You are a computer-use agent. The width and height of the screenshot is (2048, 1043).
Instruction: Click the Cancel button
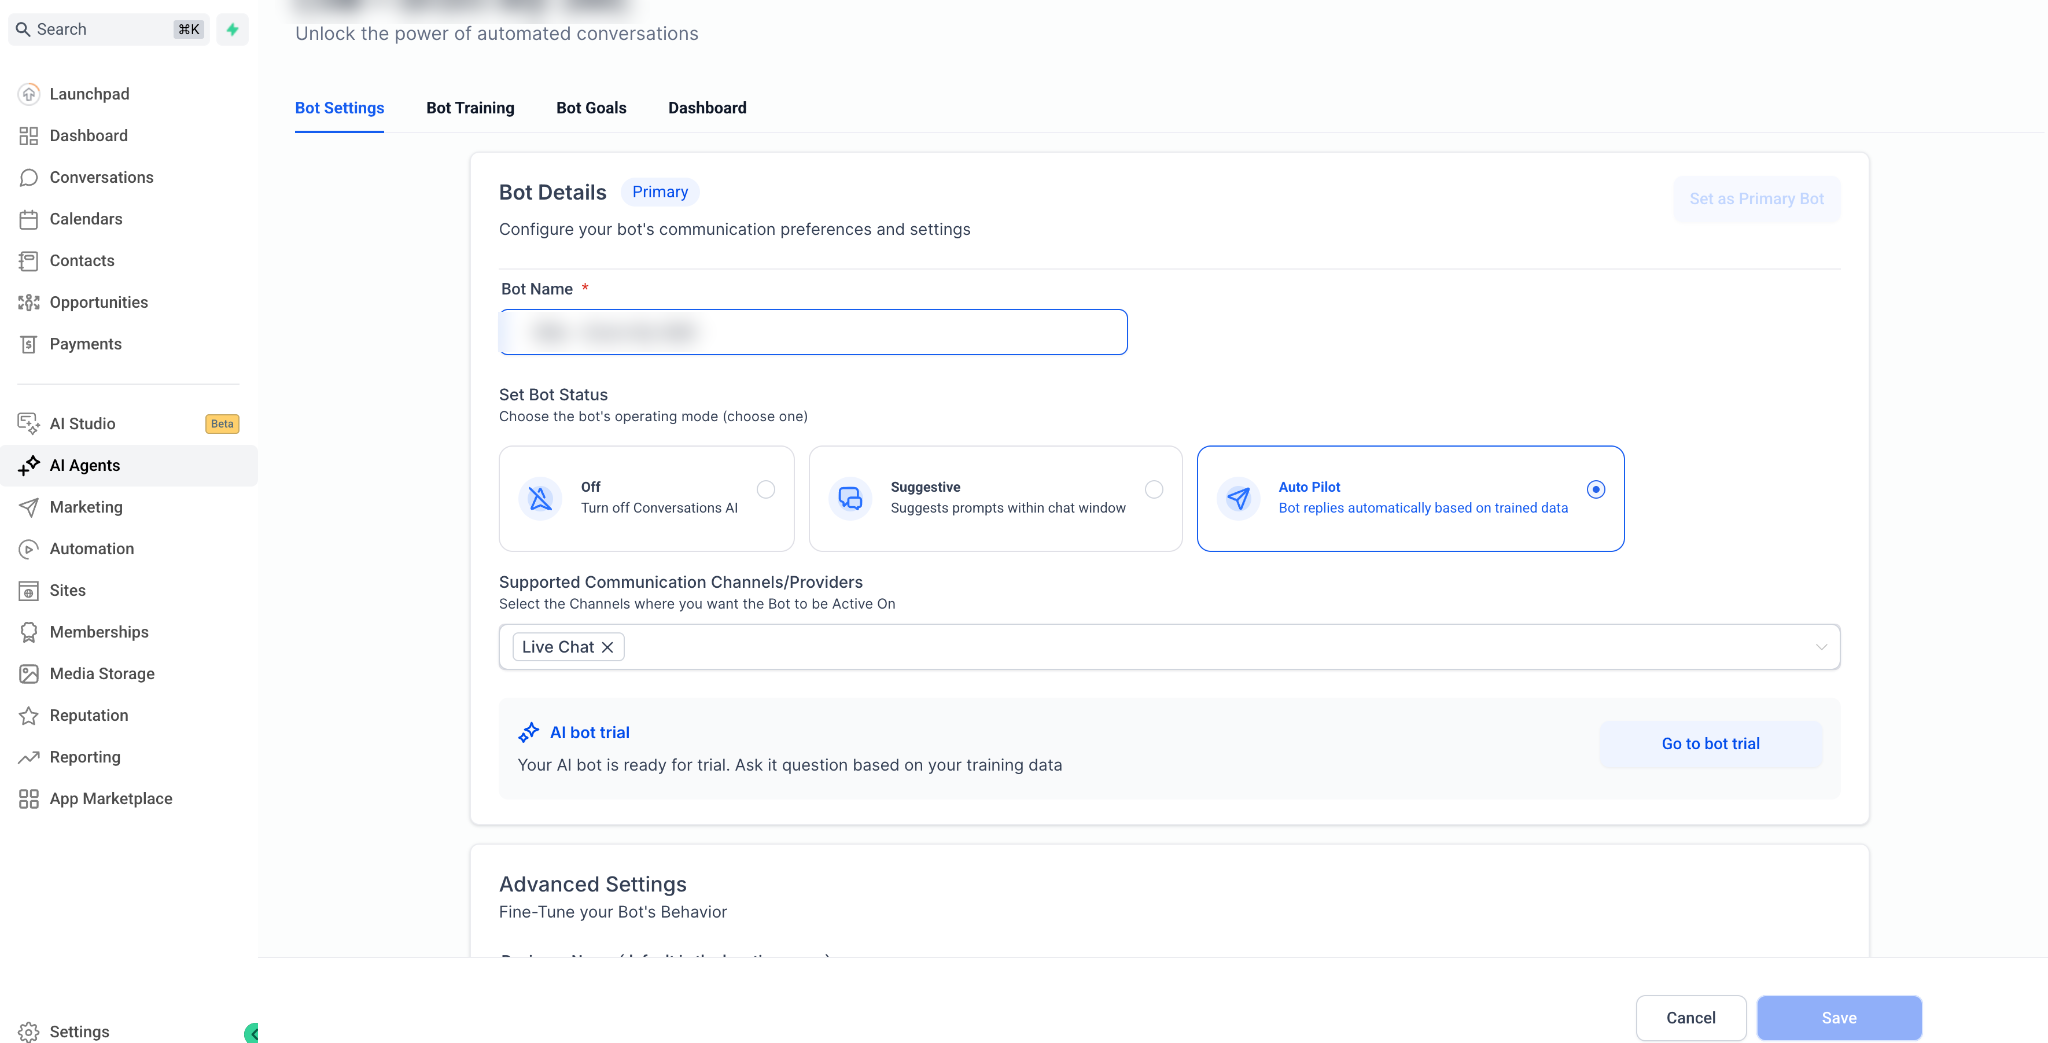1690,1018
